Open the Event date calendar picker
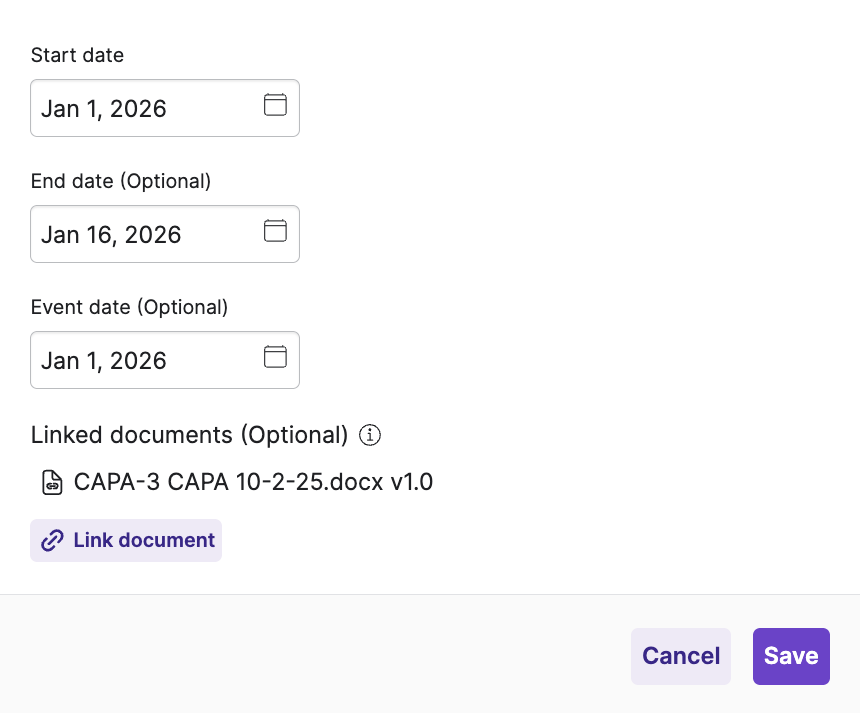The height and width of the screenshot is (713, 860). click(274, 356)
